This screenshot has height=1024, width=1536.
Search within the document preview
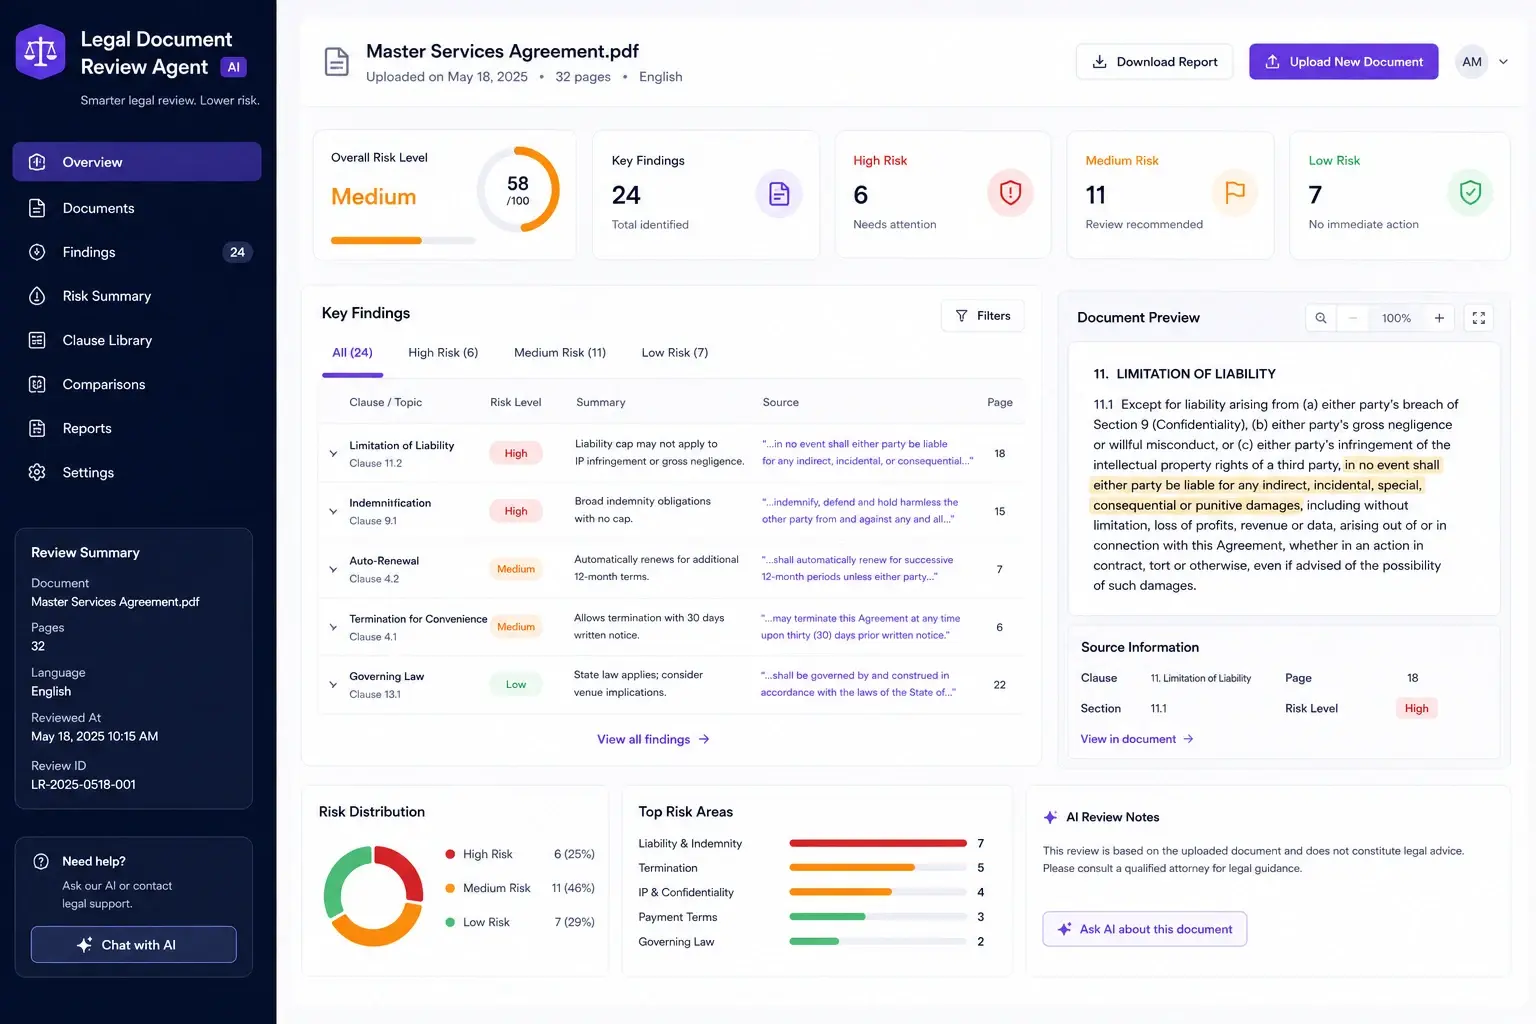(1321, 318)
